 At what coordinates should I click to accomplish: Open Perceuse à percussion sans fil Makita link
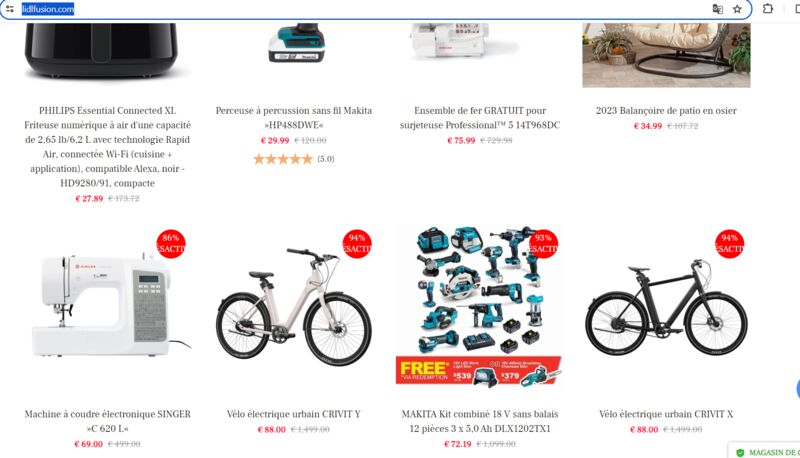point(293,117)
